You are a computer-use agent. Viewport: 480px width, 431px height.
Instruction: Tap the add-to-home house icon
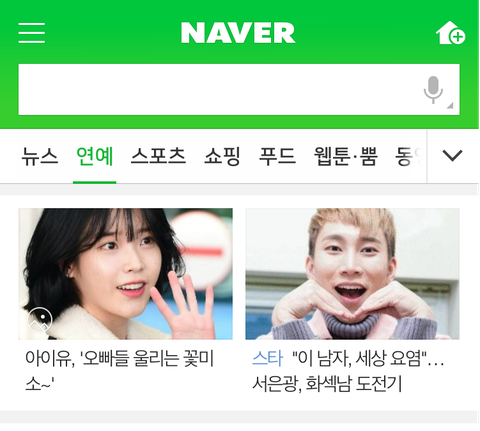(450, 33)
